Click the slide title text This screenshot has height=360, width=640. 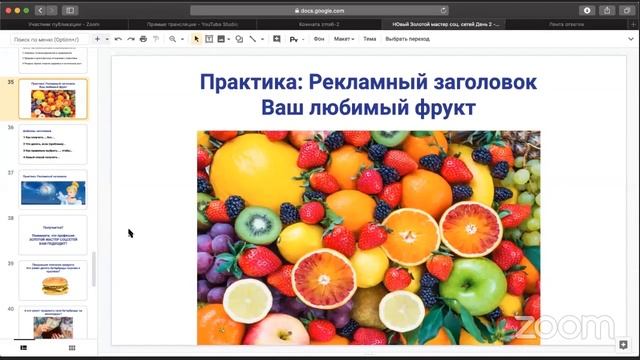(x=368, y=95)
